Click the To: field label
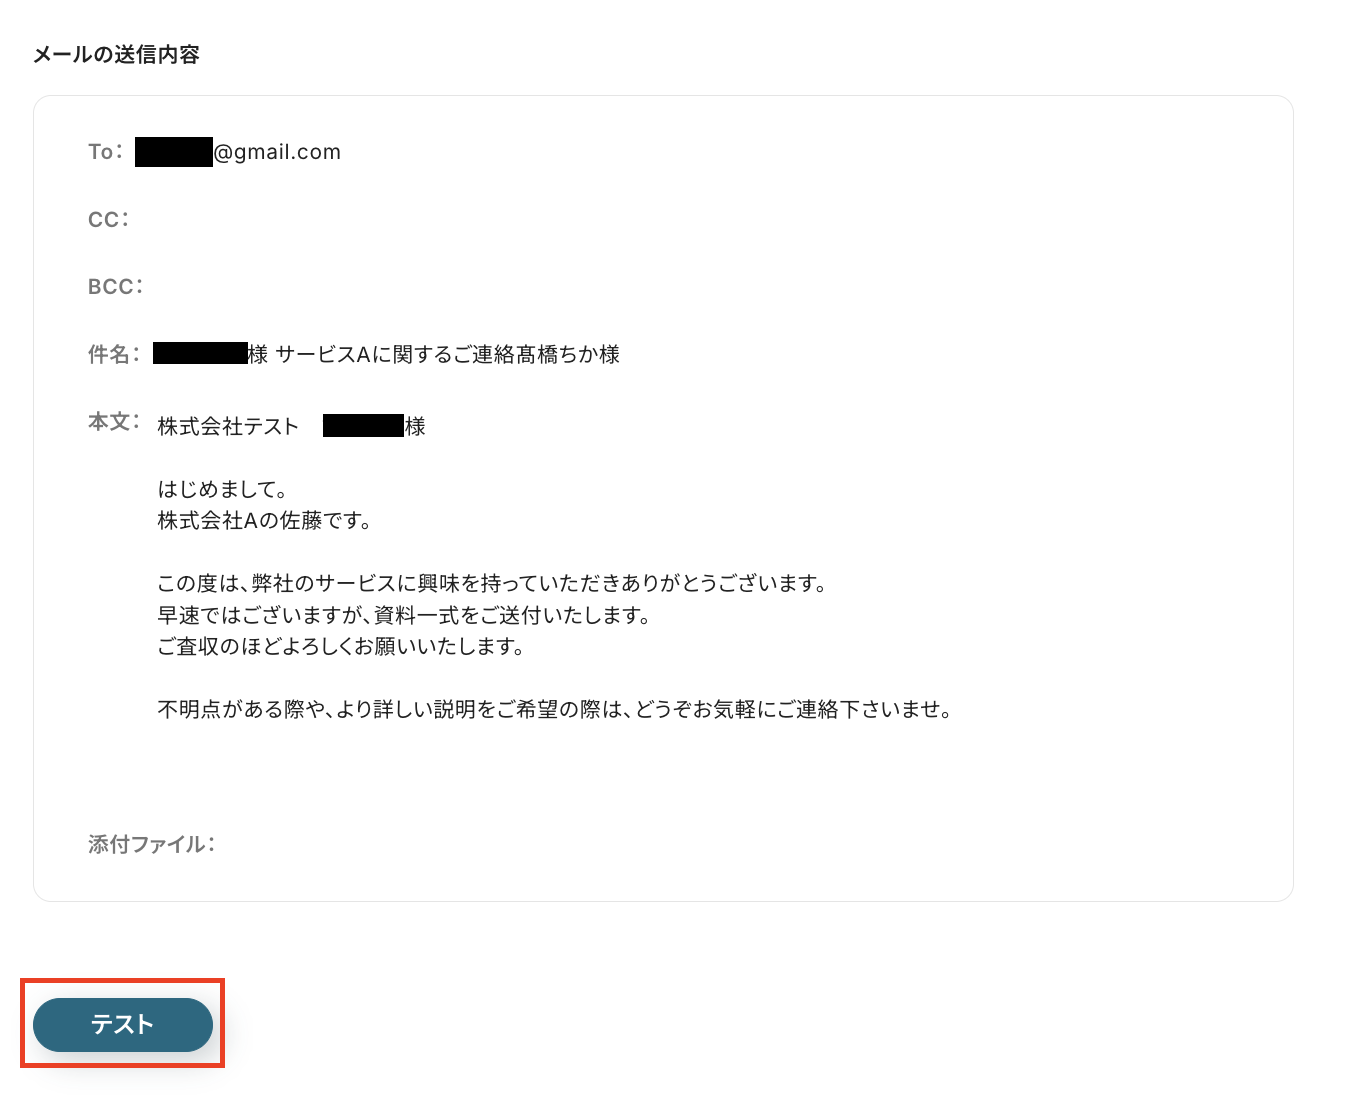The width and height of the screenshot is (1358, 1102). coord(106,152)
